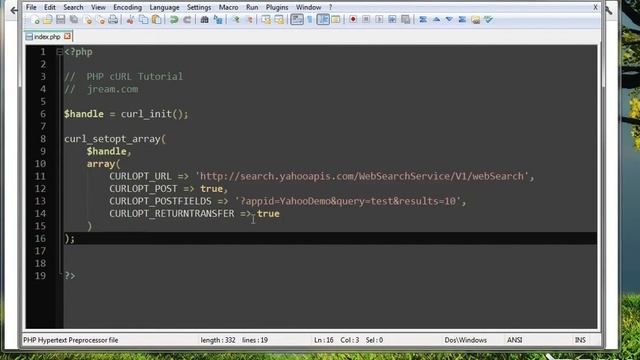Save the file with the floppy disk icon
Screen dimensions: 640x360
pos(61,20)
